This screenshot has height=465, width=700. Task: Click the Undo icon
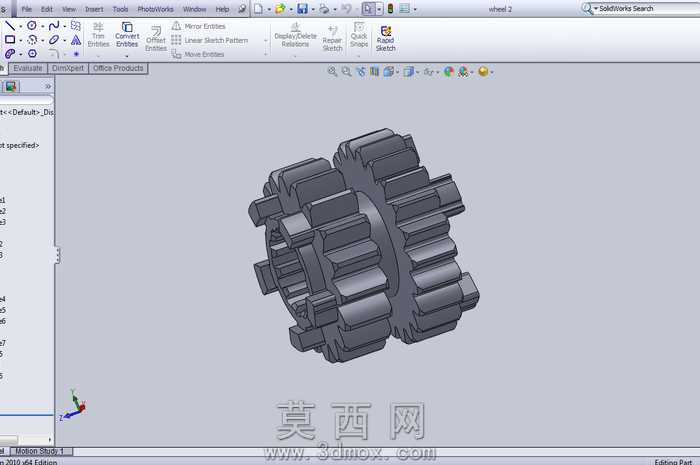click(x=346, y=8)
